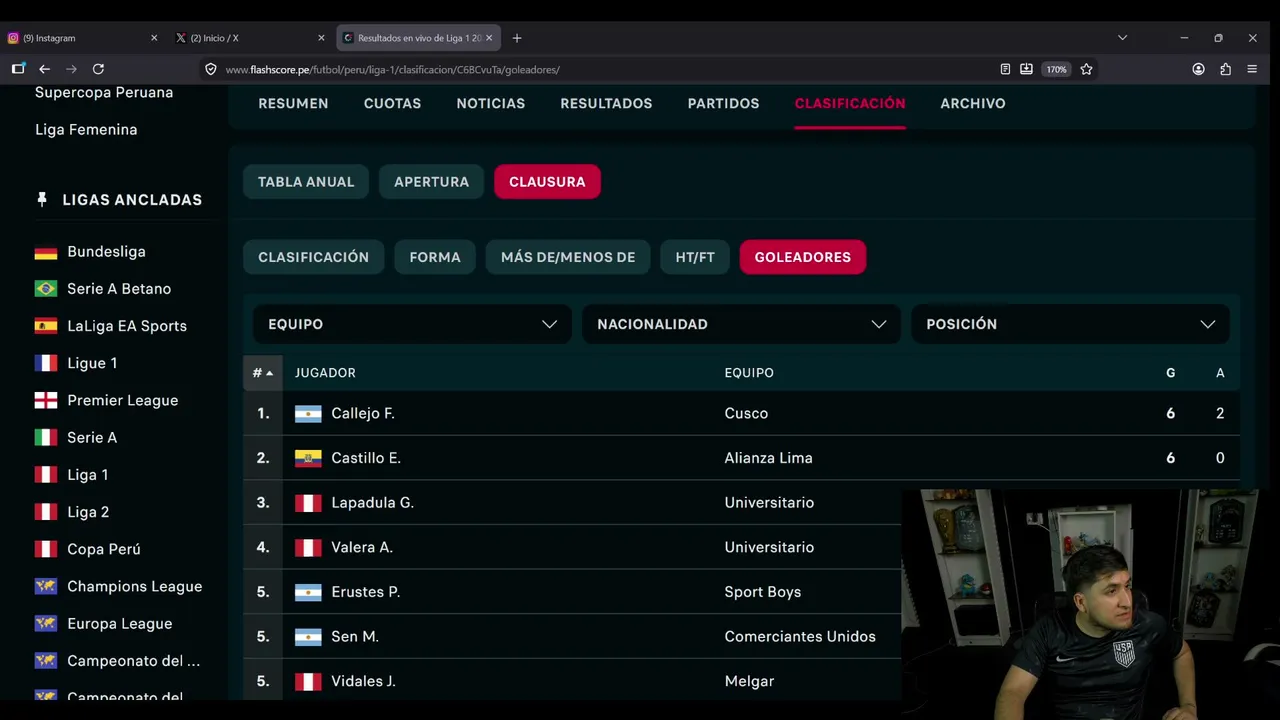Open the PARTIDOS tab
Screen dimensions: 1280x720
click(723, 103)
